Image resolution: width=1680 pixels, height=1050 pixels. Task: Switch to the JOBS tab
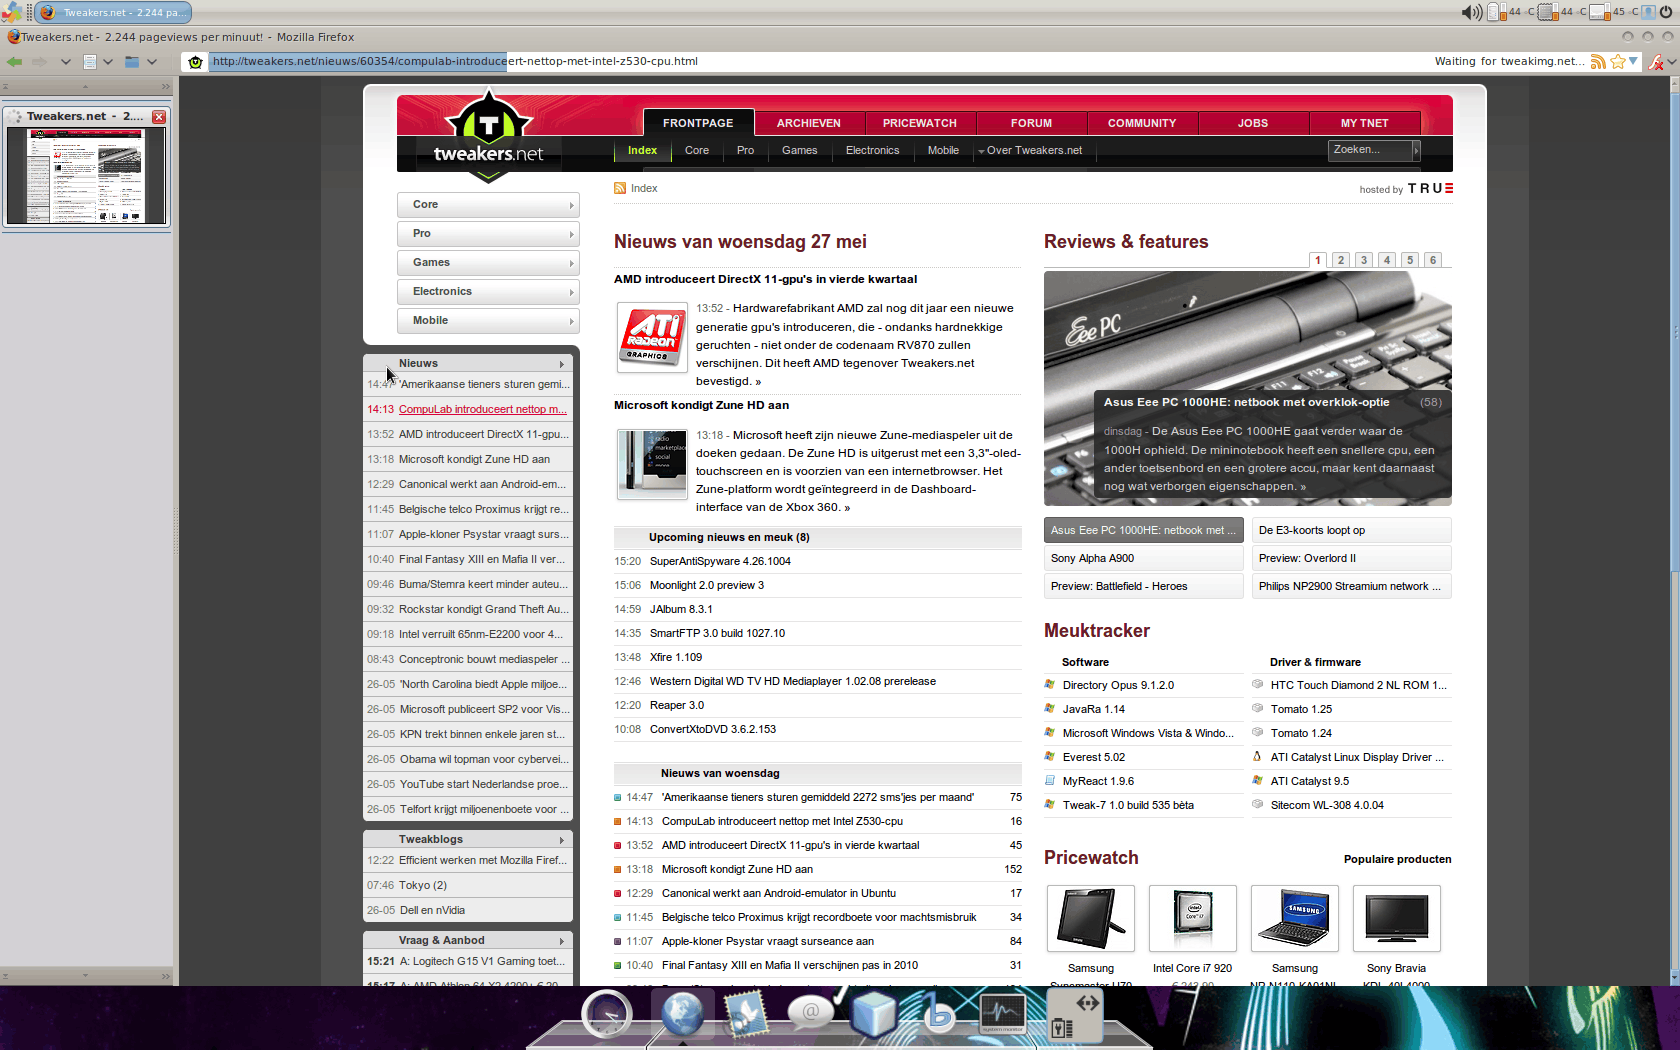point(1253,123)
